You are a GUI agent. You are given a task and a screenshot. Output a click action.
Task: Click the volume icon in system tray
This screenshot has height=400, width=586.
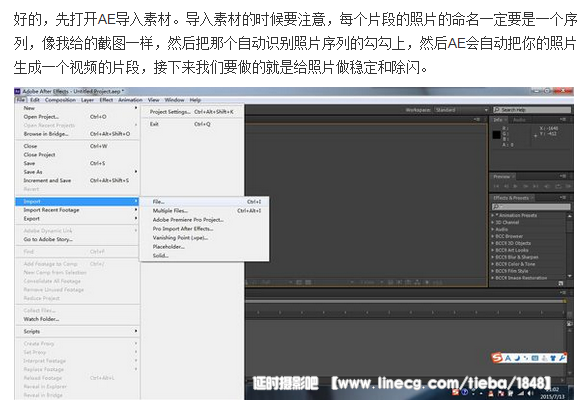(x=530, y=393)
